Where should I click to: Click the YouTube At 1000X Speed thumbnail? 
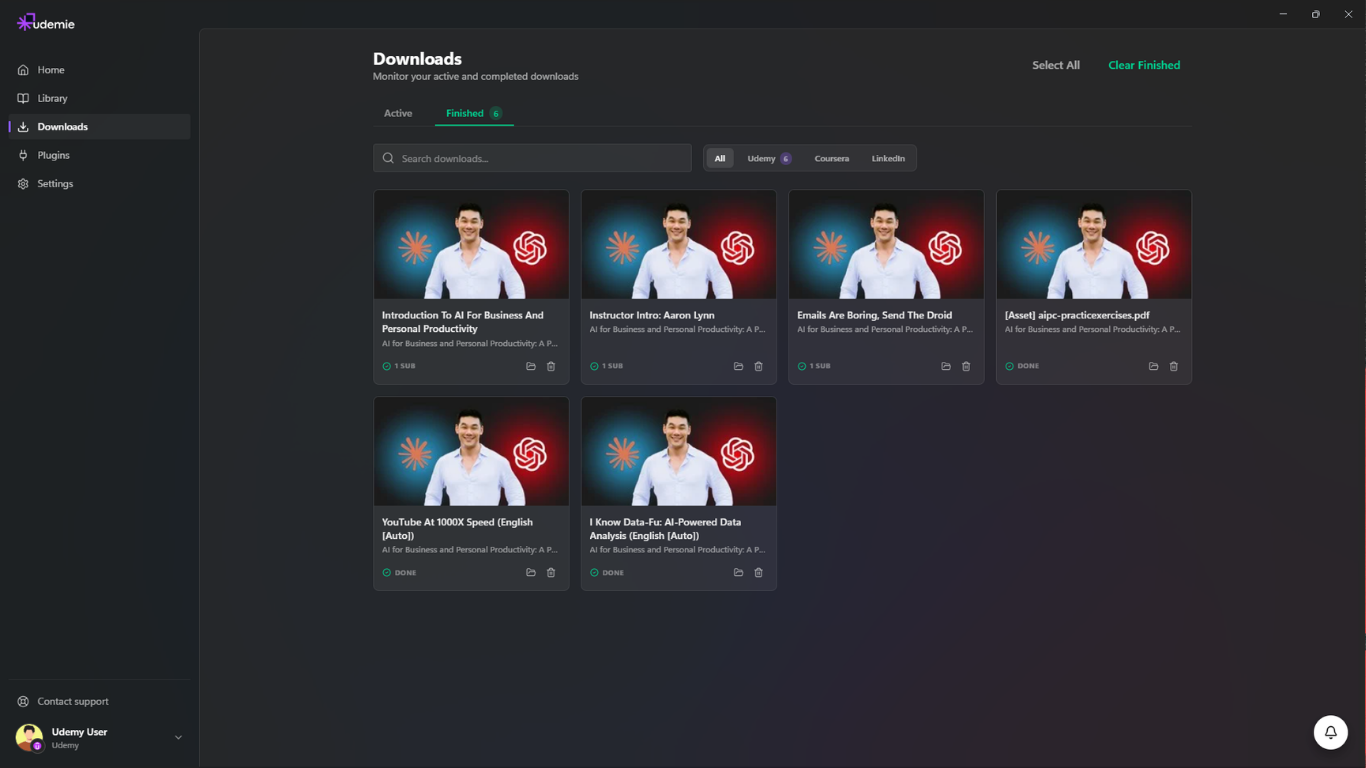471,452
